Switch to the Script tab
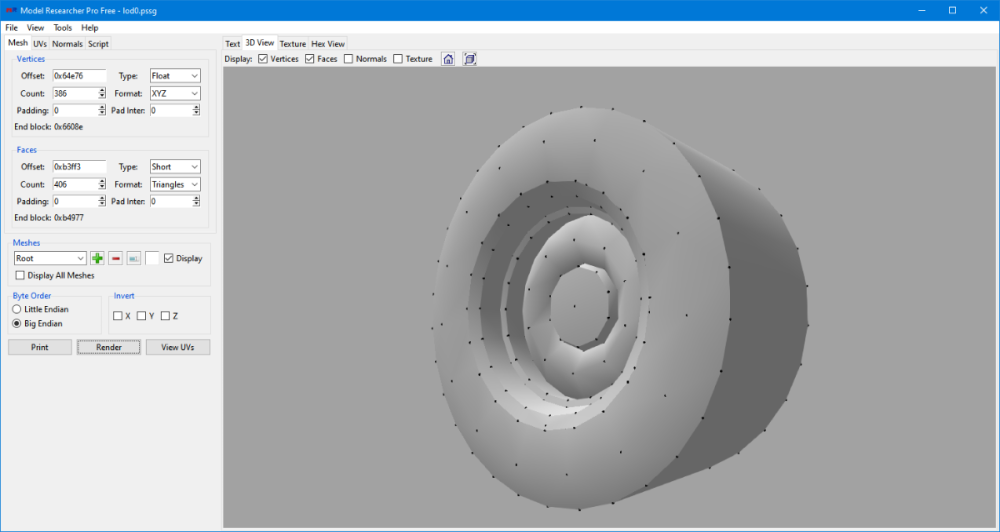The height and width of the screenshot is (532, 1000). [x=98, y=44]
